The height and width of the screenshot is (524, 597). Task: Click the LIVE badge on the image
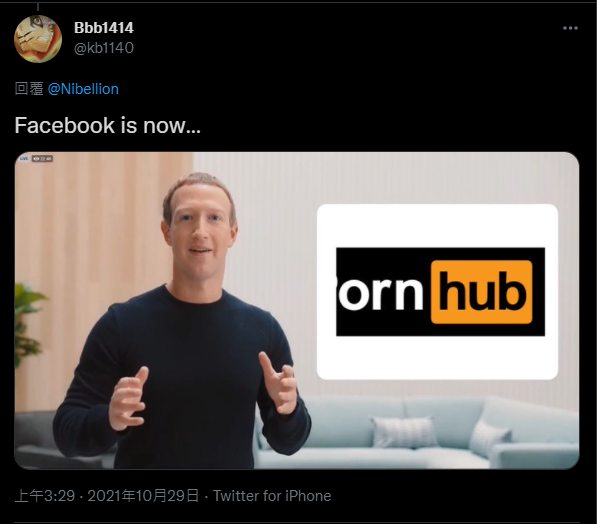(x=24, y=158)
